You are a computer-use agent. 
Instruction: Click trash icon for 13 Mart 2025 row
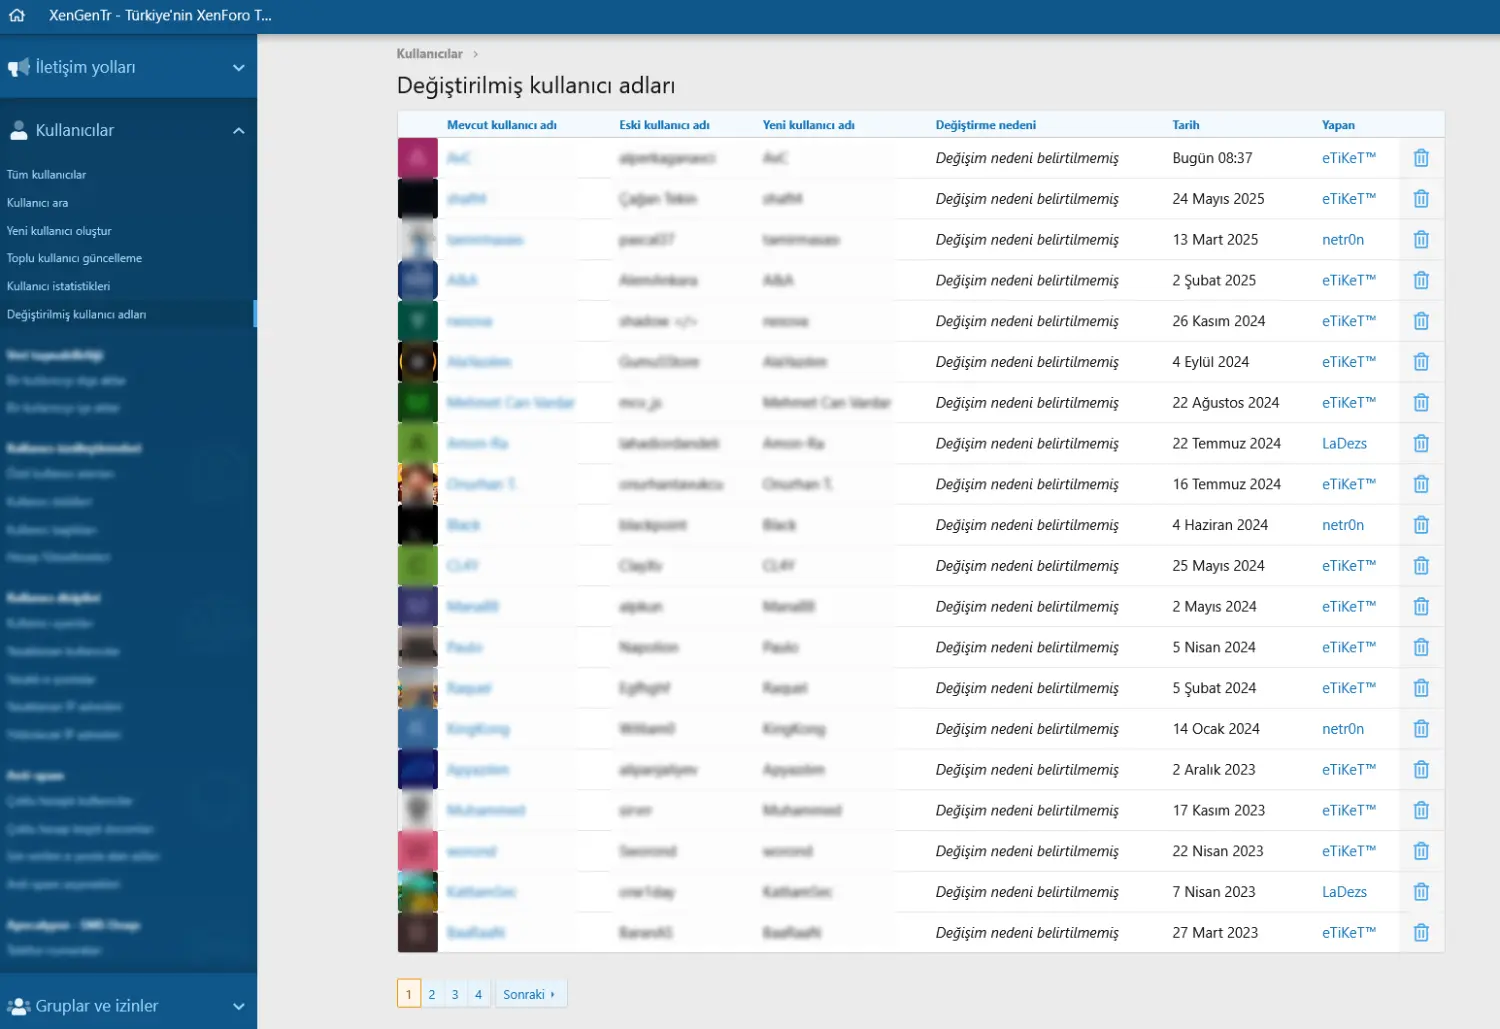click(x=1421, y=240)
